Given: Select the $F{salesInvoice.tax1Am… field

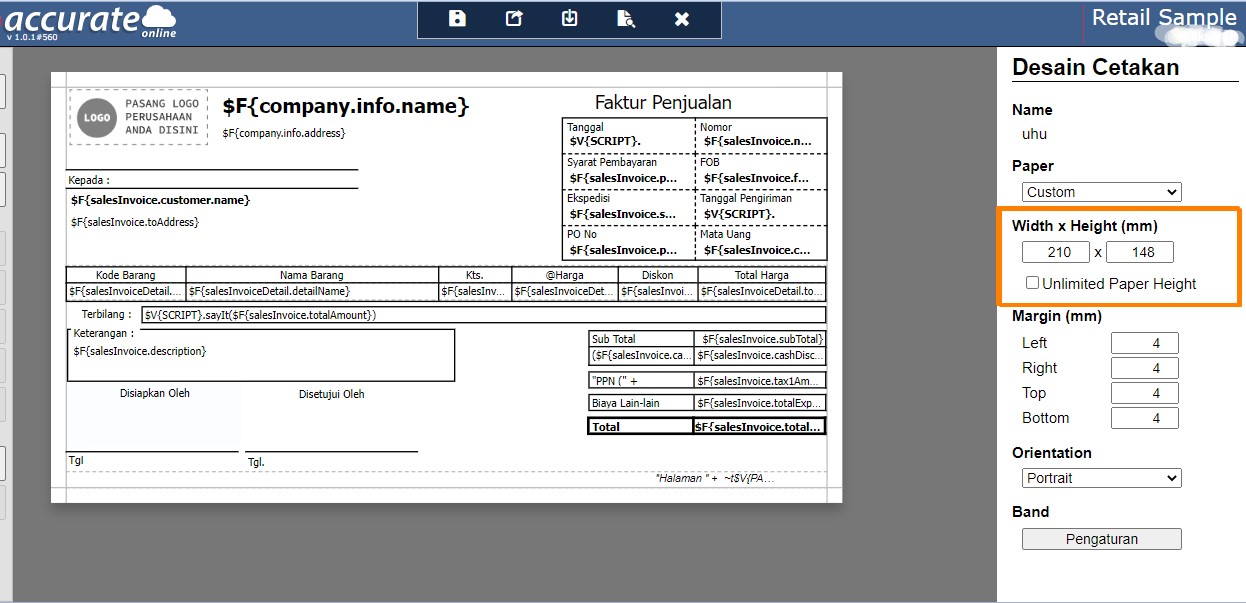Looking at the screenshot, I should (x=760, y=380).
